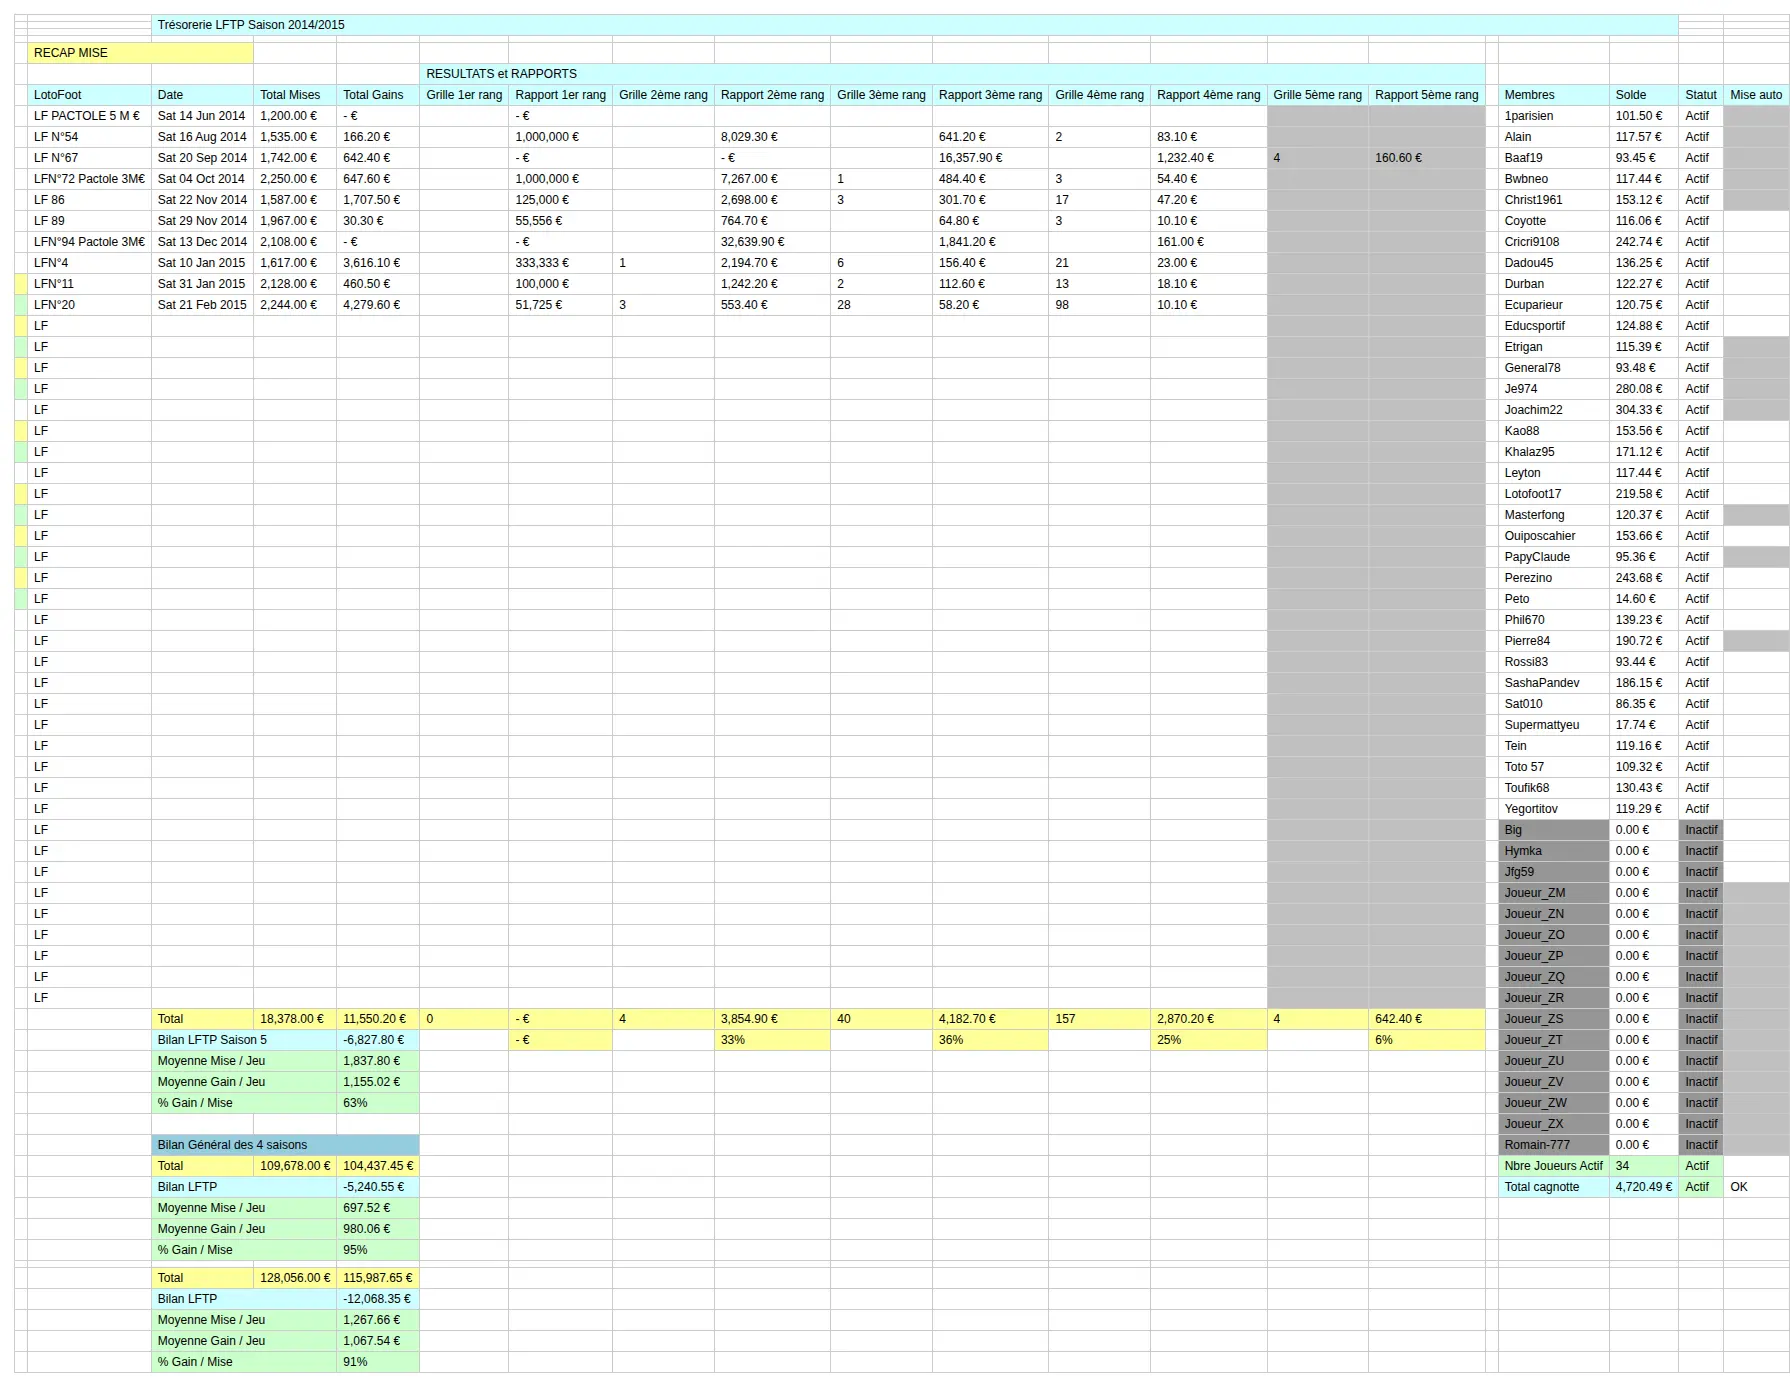Select the 'Bilan Général des 4 saisons' header
The image size is (1790, 1387).
(x=285, y=1145)
